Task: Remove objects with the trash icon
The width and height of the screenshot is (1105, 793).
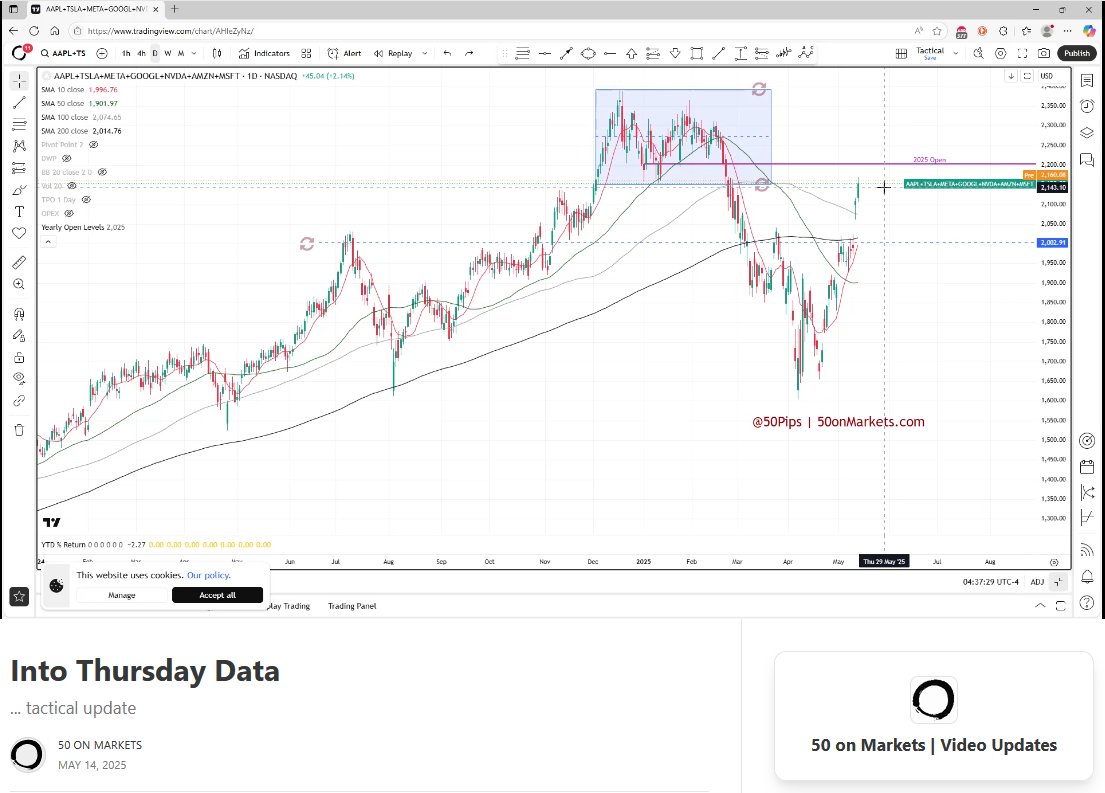Action: (19, 430)
